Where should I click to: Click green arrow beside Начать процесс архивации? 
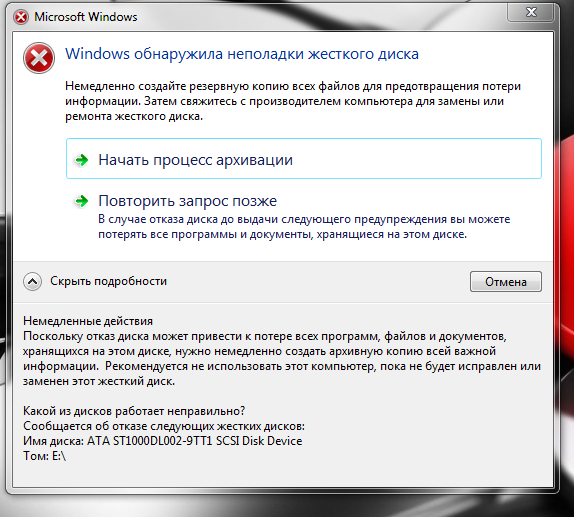[x=81, y=160]
